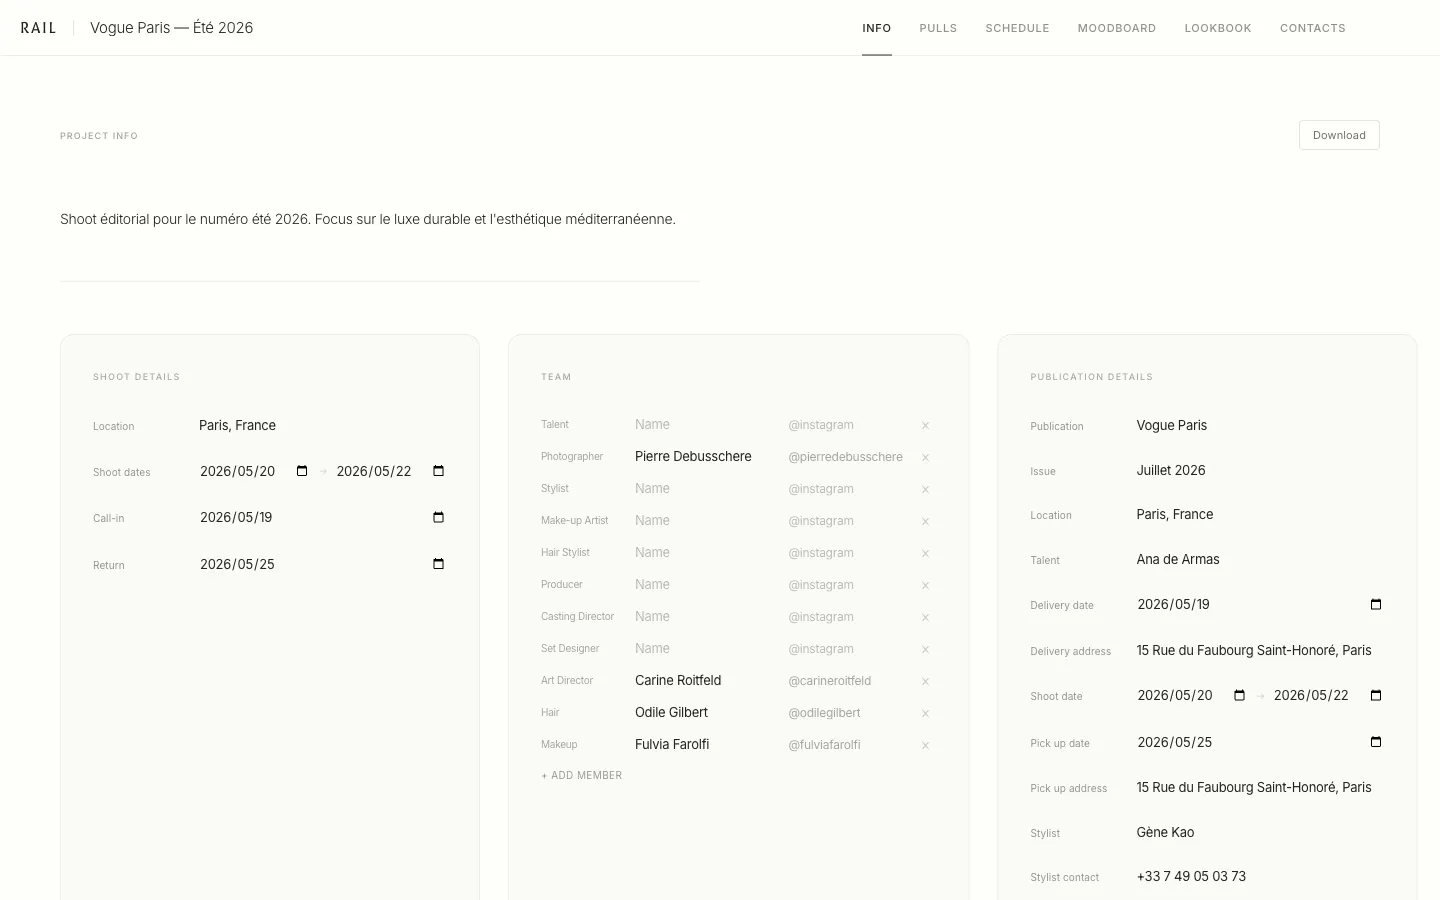This screenshot has width=1440, height=900.
Task: Open the Moodboard tab
Action: tap(1117, 28)
